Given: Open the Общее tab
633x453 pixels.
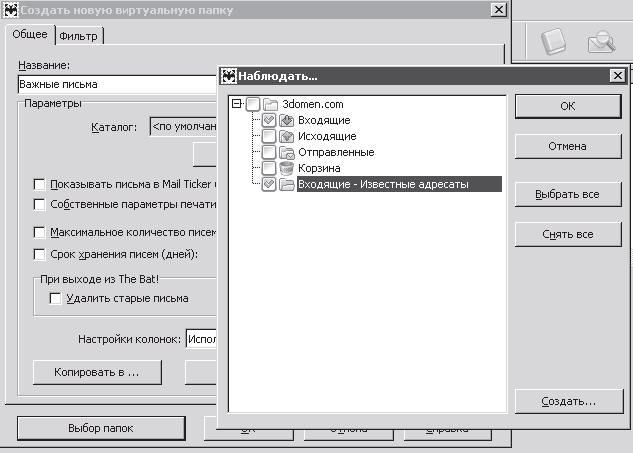Looking at the screenshot, I should (x=30, y=35).
